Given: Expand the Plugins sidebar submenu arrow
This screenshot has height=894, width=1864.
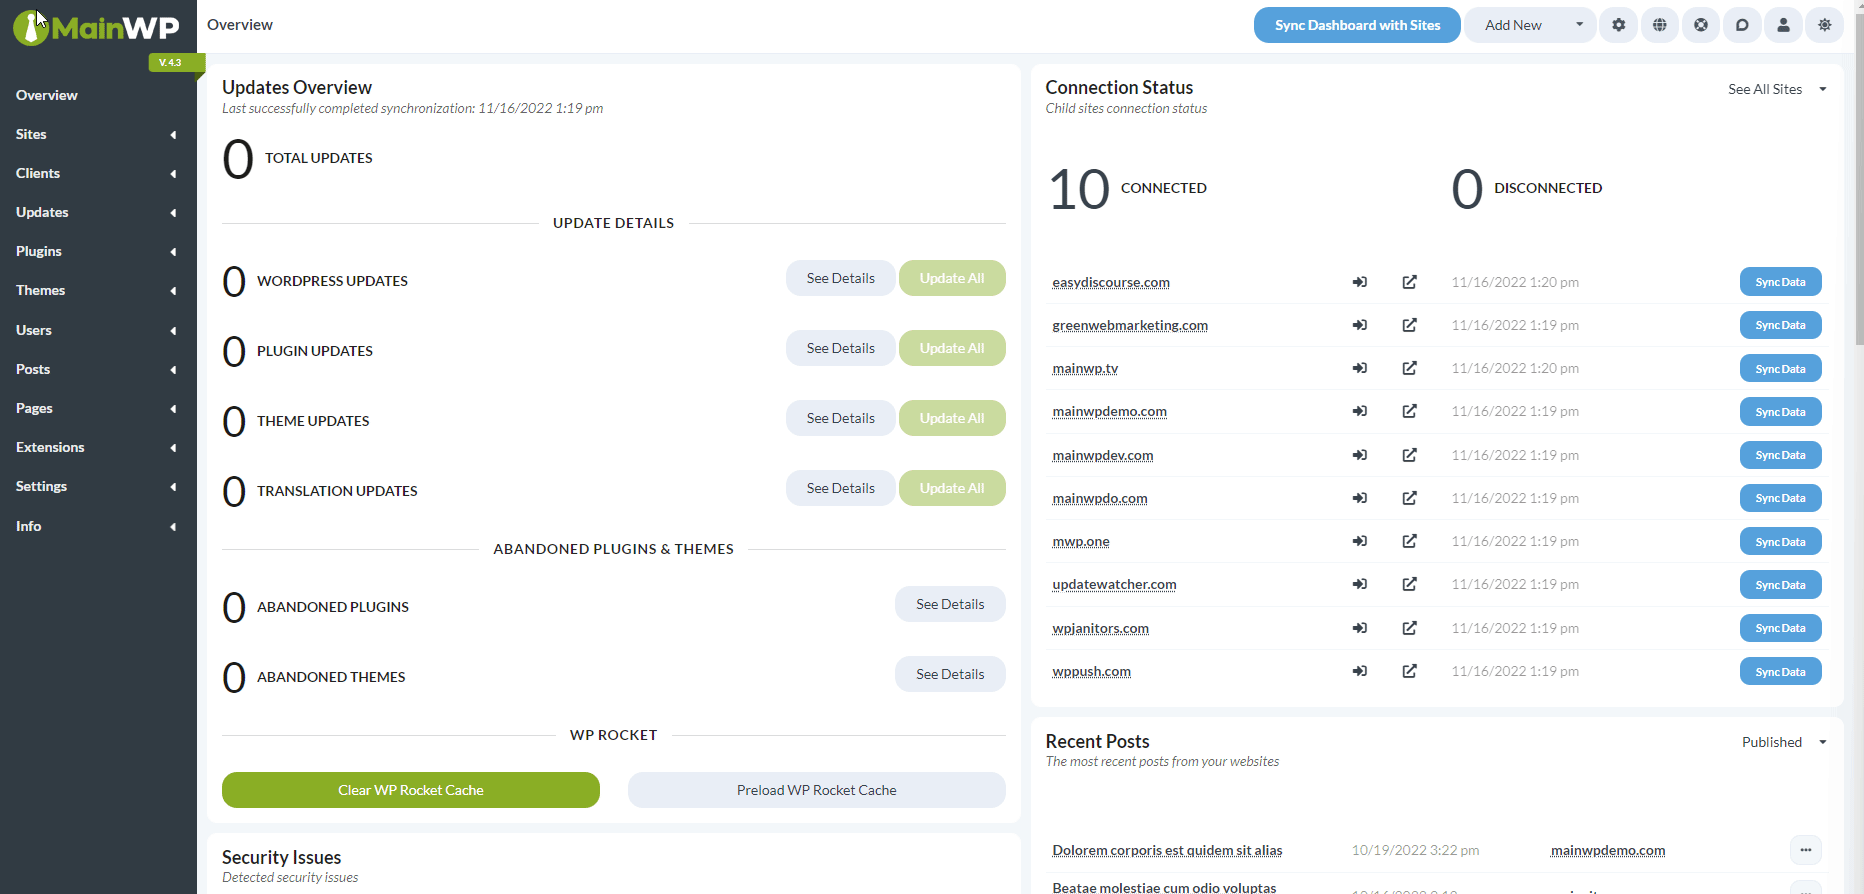Looking at the screenshot, I should coord(173,252).
